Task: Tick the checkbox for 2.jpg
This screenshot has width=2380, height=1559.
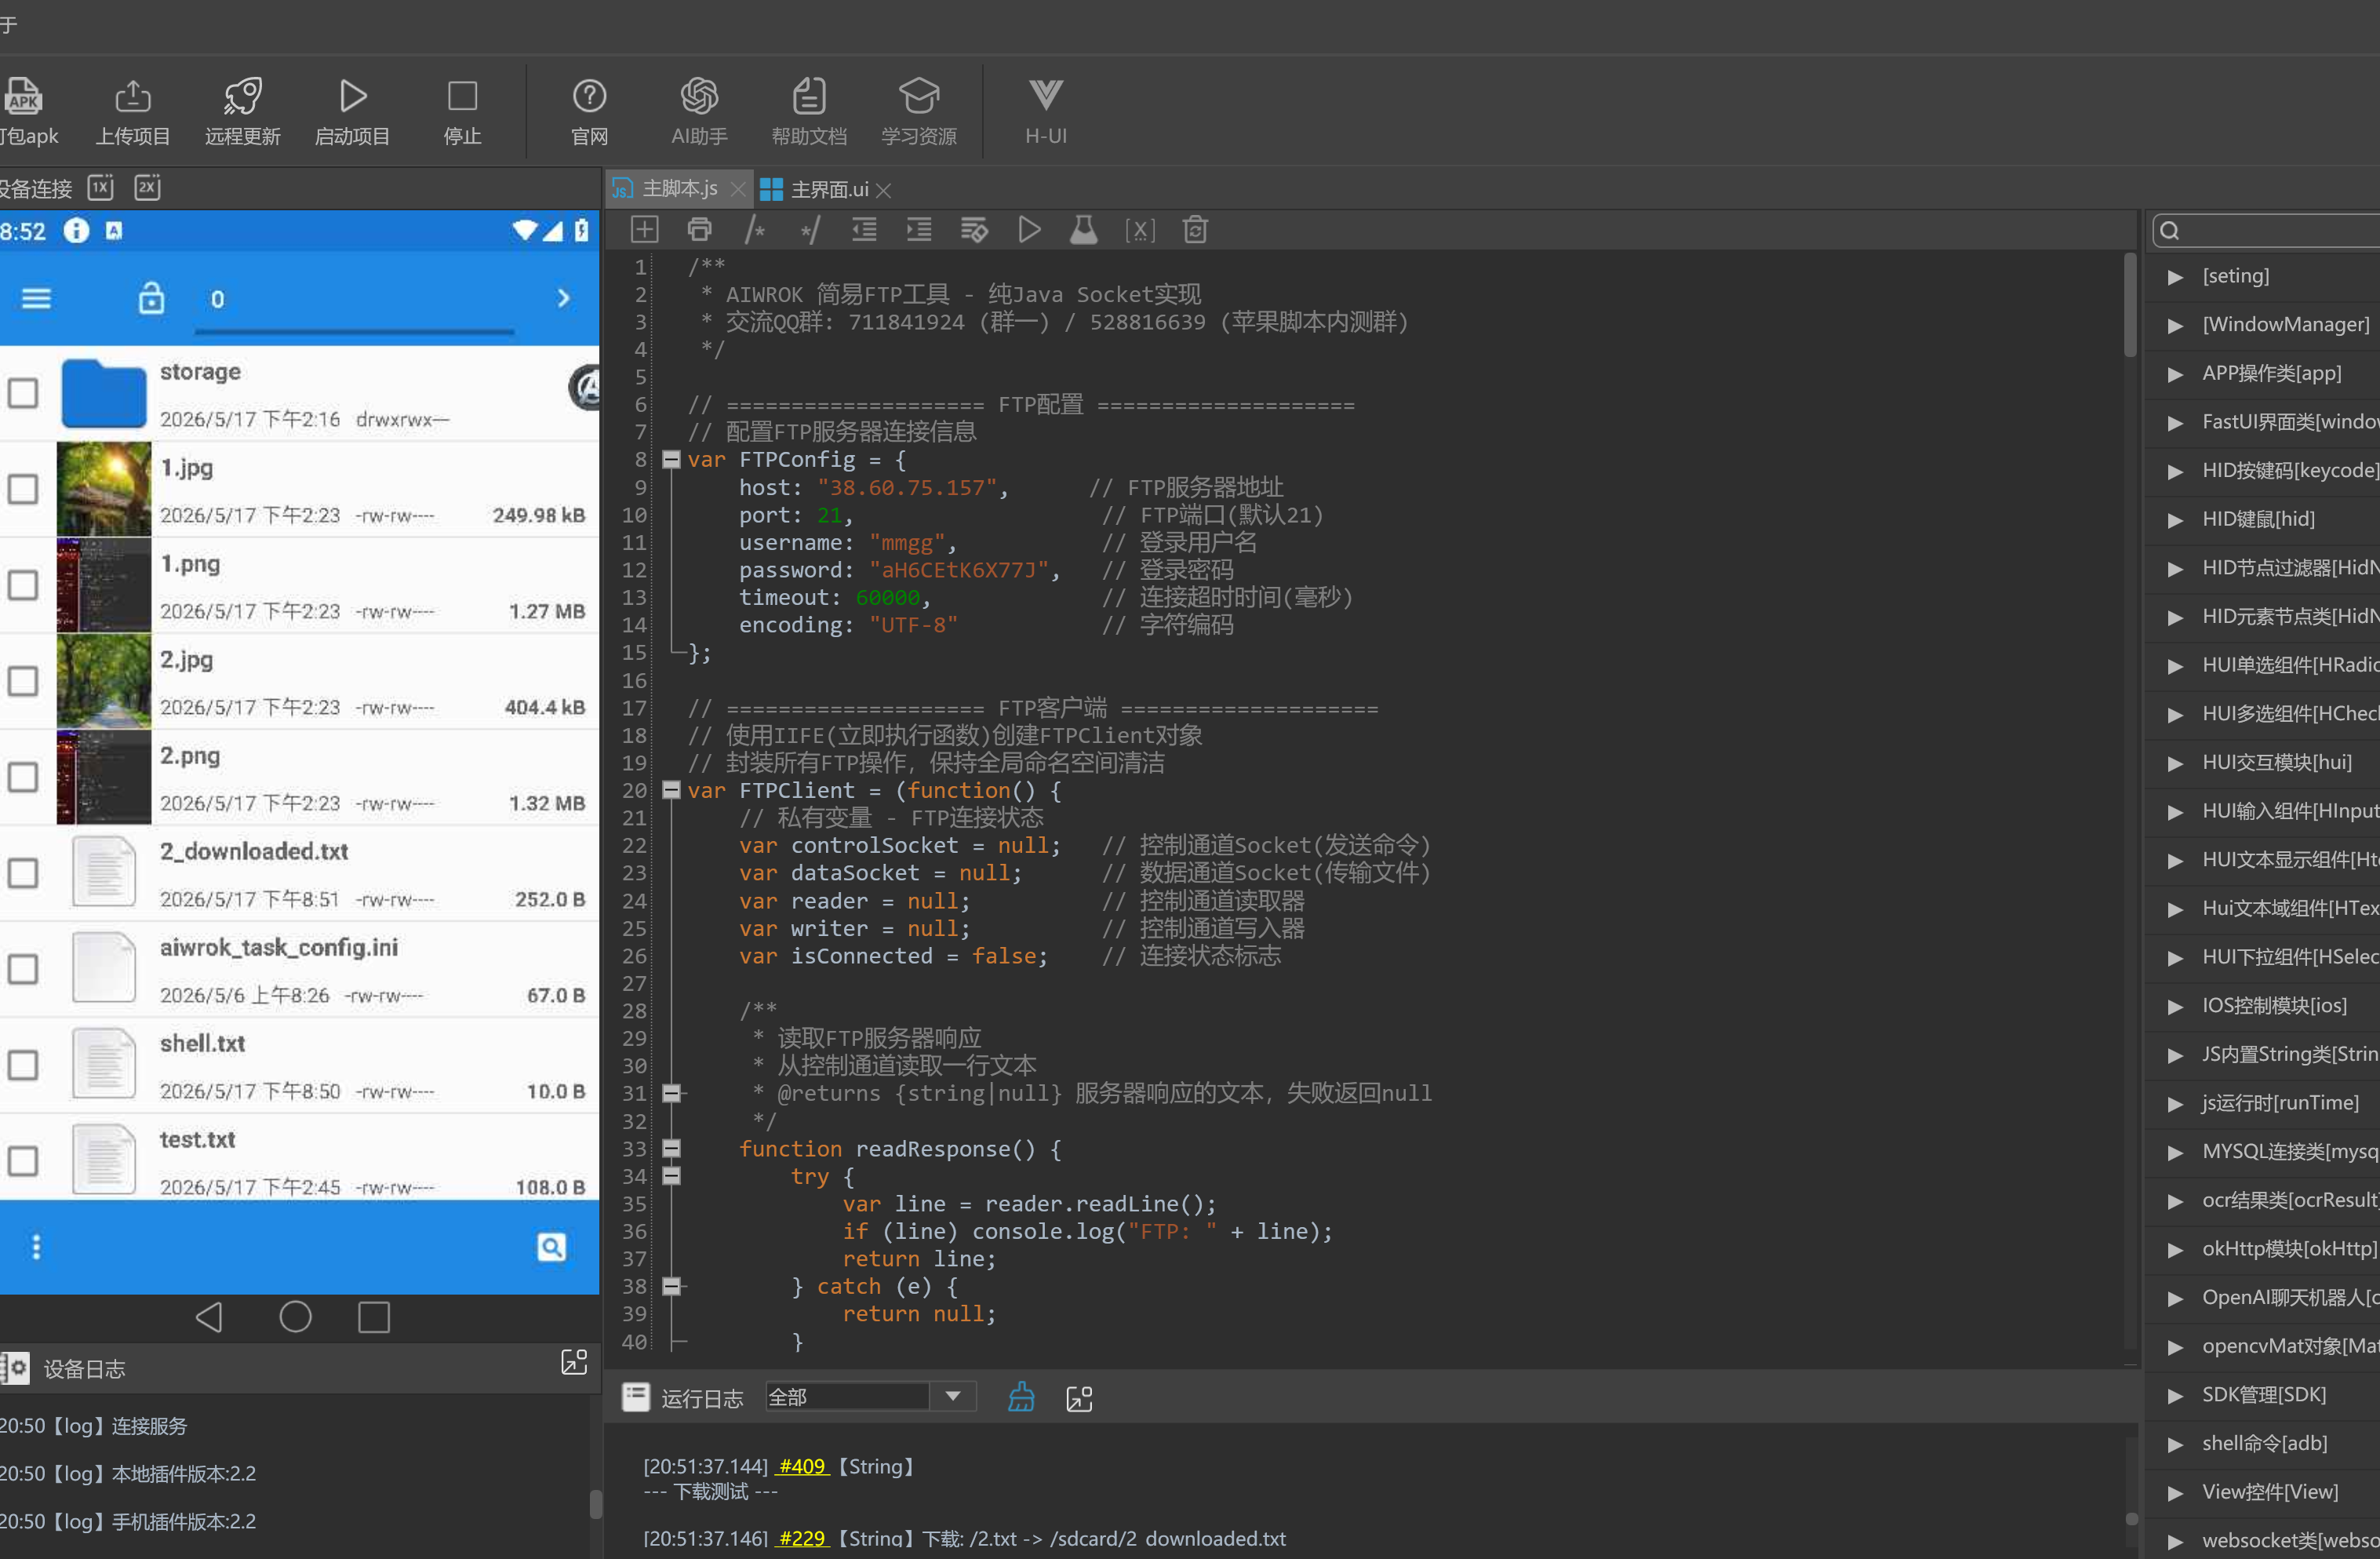Action: [23, 681]
